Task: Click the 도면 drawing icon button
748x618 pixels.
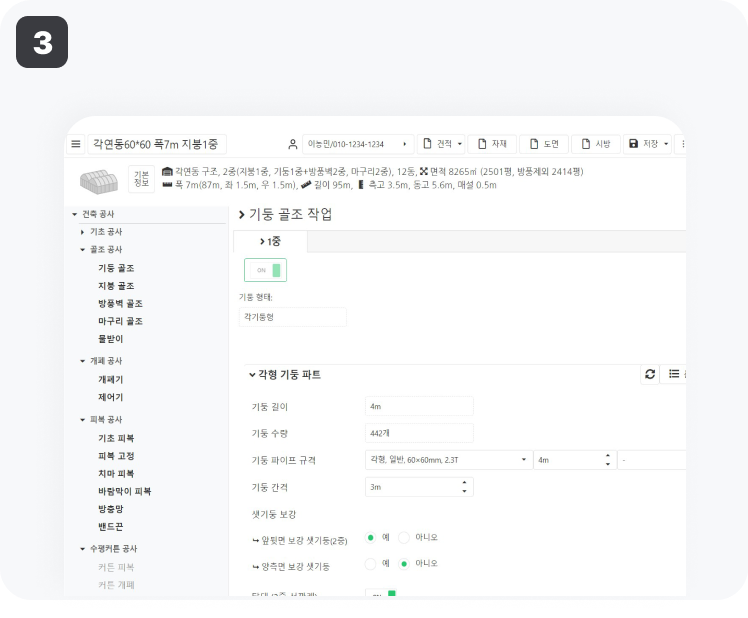Action: [x=543, y=144]
